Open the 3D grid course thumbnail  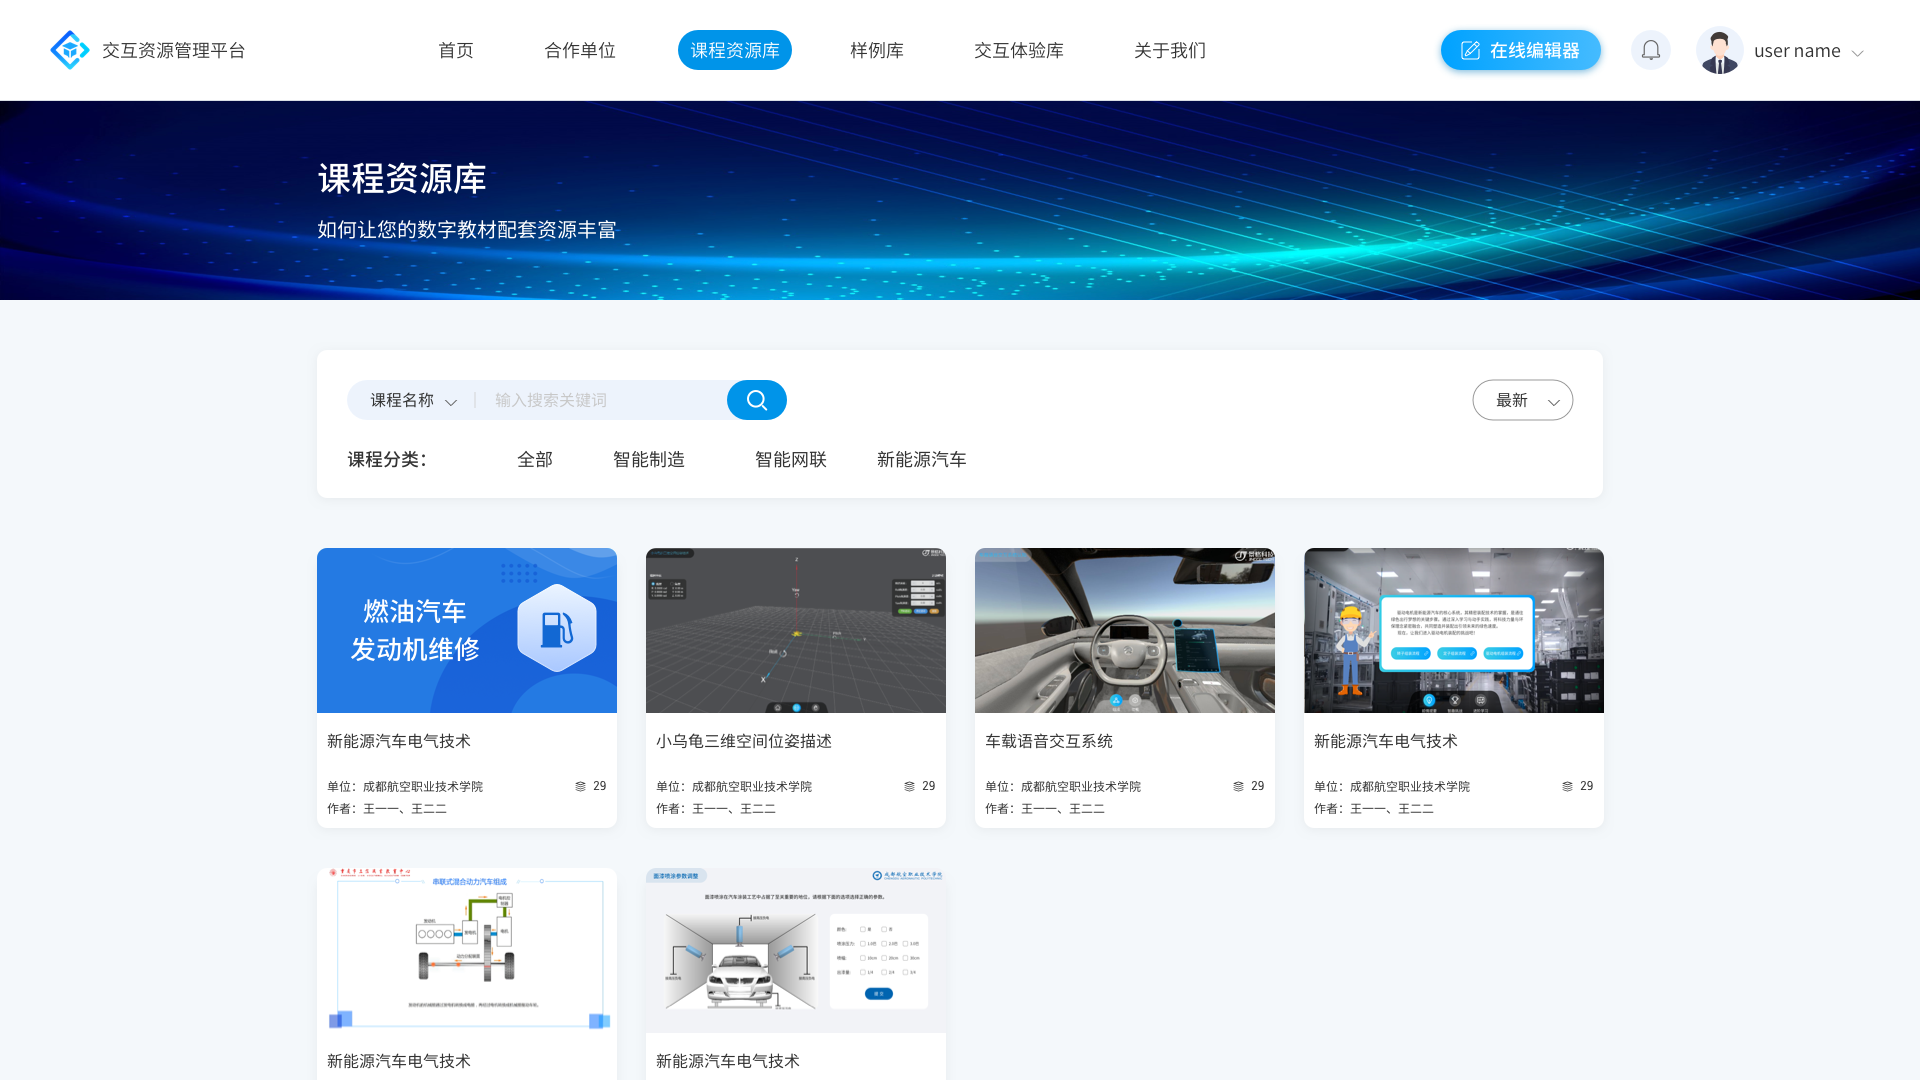click(795, 630)
